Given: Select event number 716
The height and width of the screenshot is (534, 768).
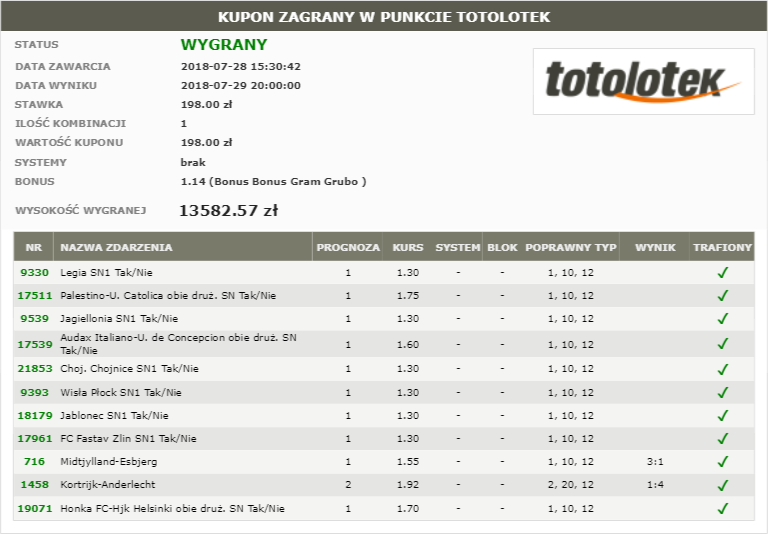Looking at the screenshot, I should [34, 461].
